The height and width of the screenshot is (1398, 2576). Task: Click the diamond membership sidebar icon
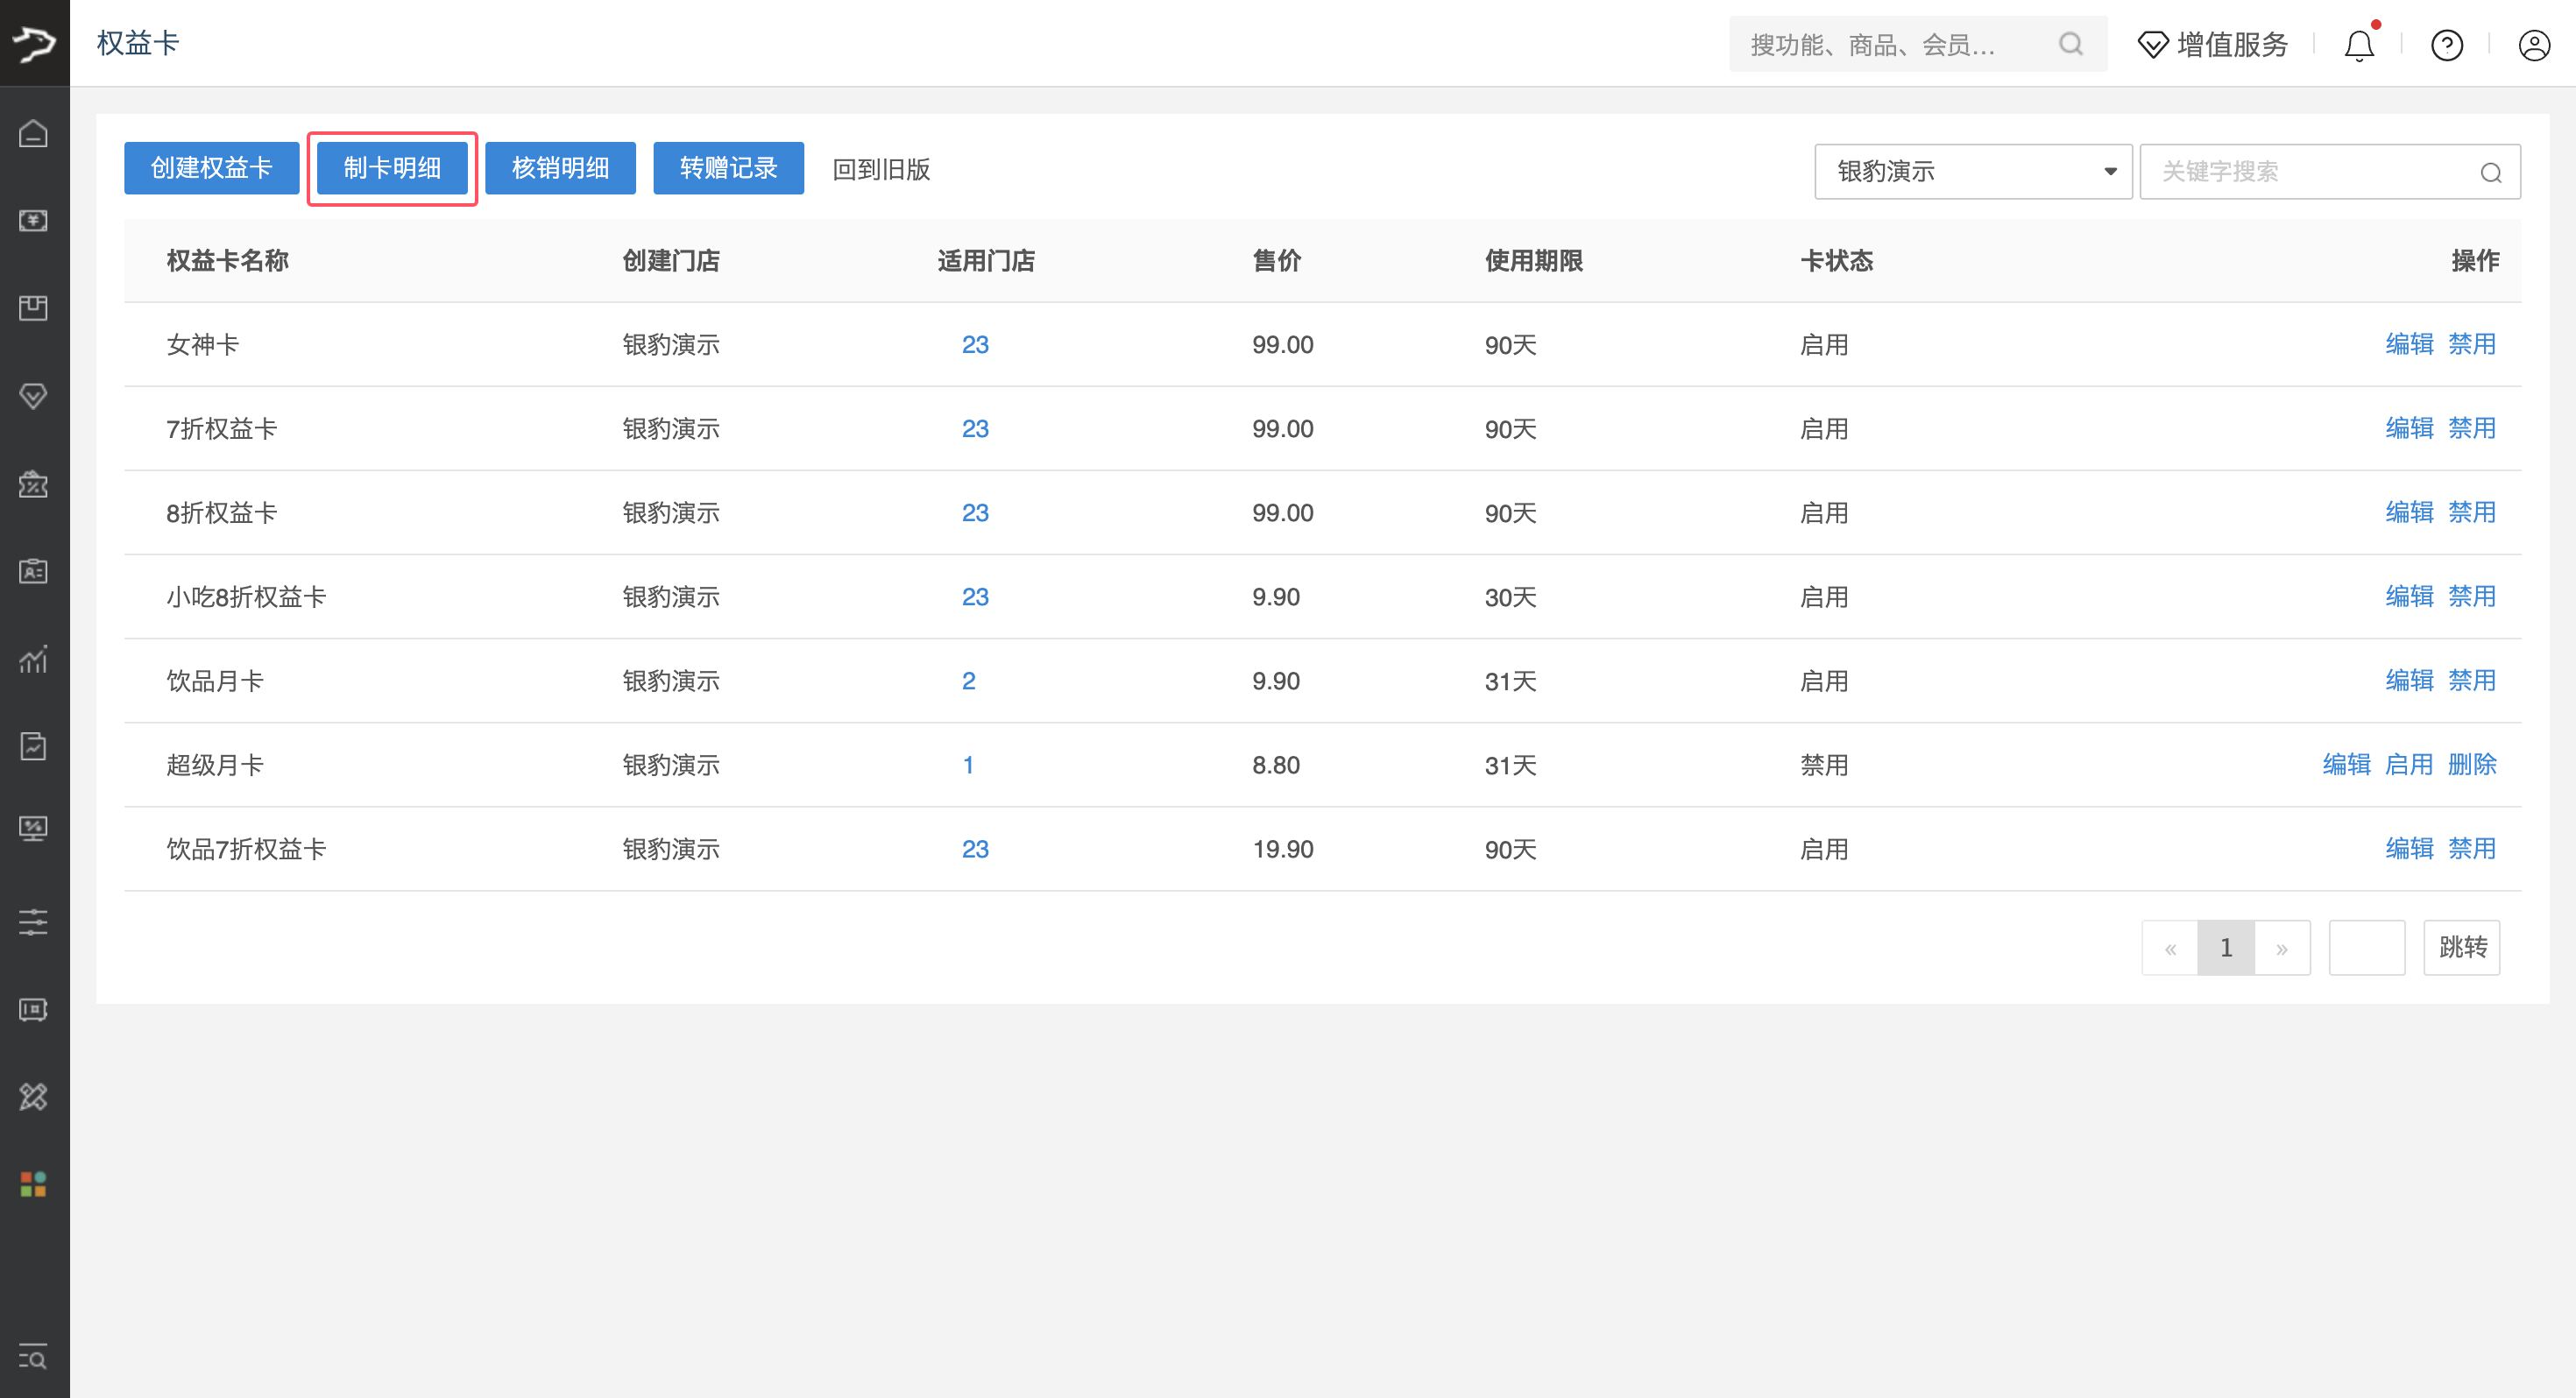pyautogui.click(x=34, y=396)
